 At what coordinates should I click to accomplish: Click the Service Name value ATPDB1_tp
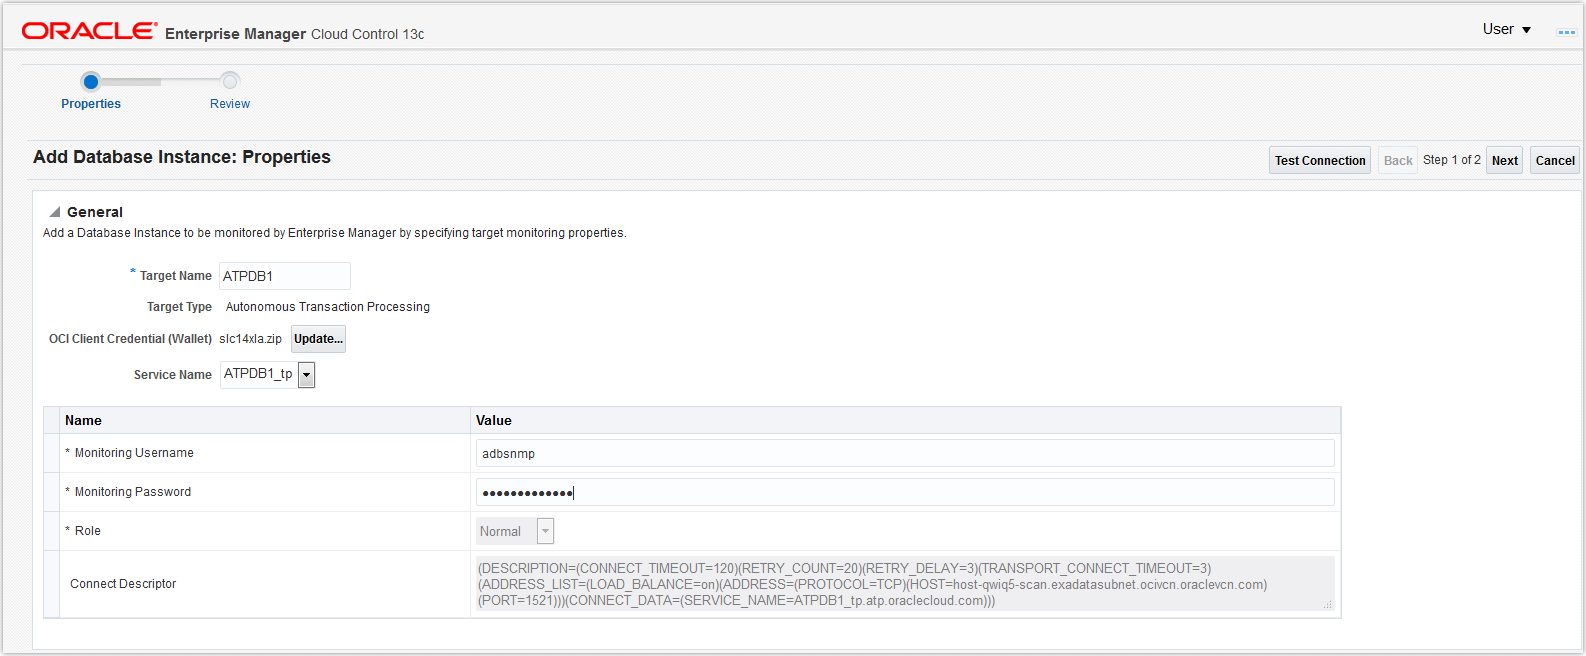coord(258,374)
